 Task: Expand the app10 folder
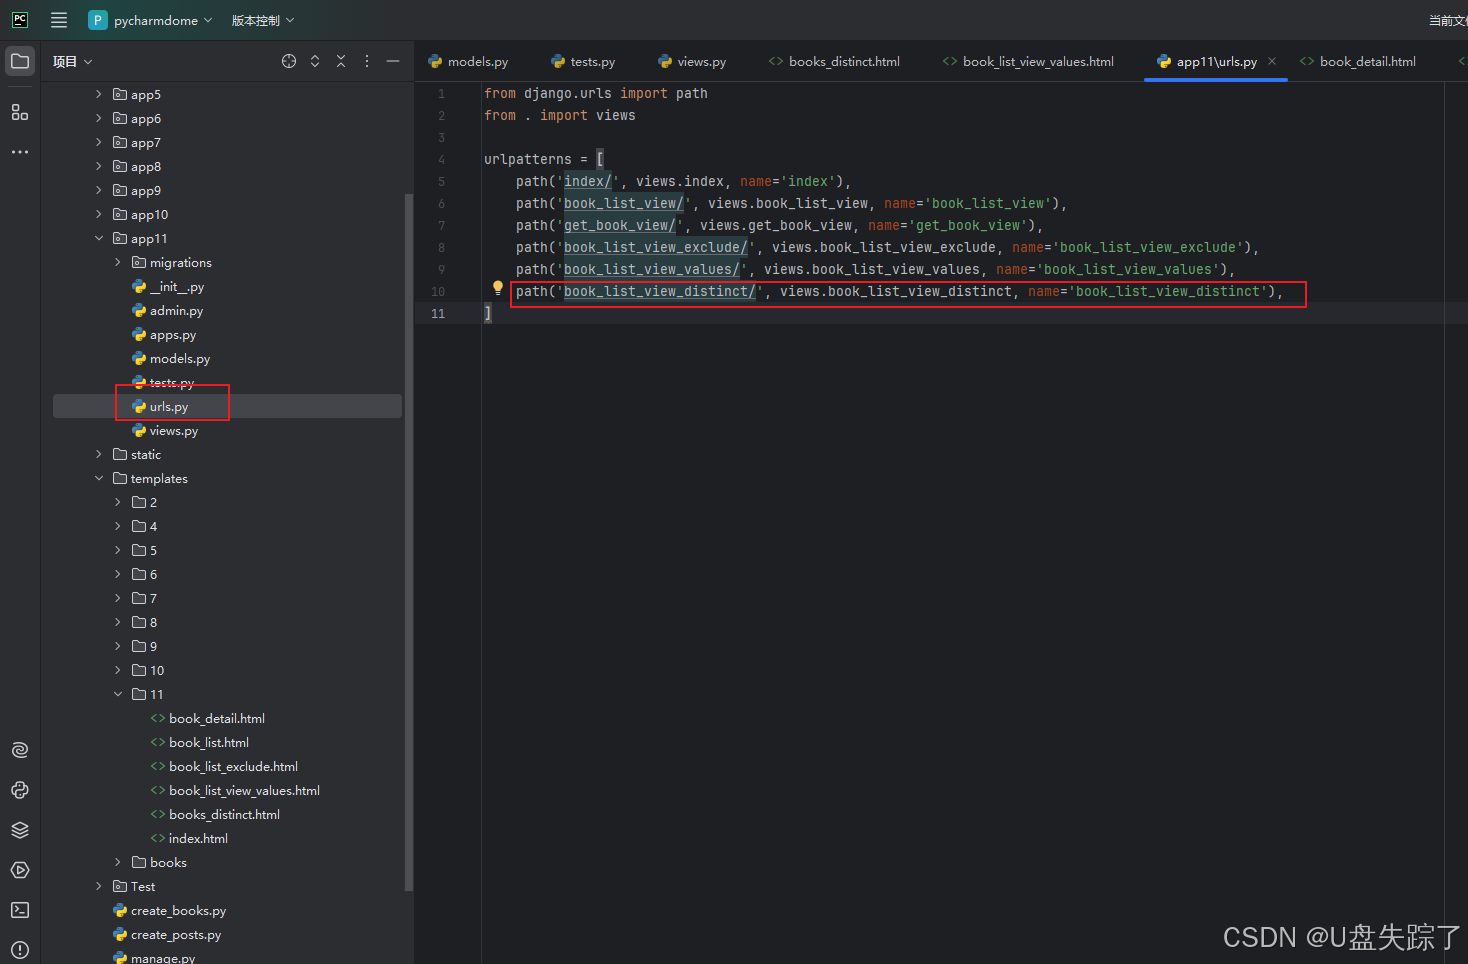tap(98, 214)
